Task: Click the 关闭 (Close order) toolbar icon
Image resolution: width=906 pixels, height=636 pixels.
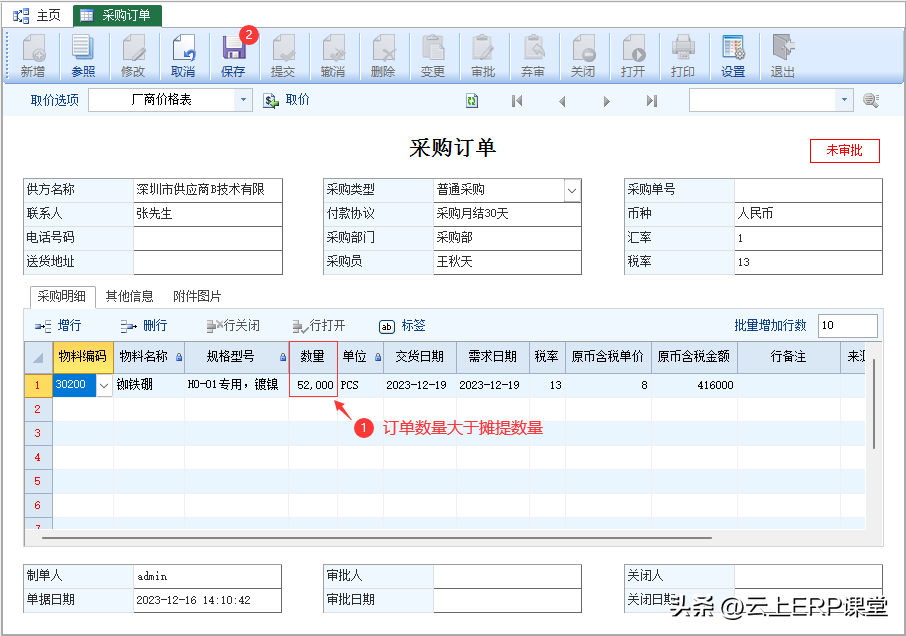Action: pyautogui.click(x=582, y=56)
